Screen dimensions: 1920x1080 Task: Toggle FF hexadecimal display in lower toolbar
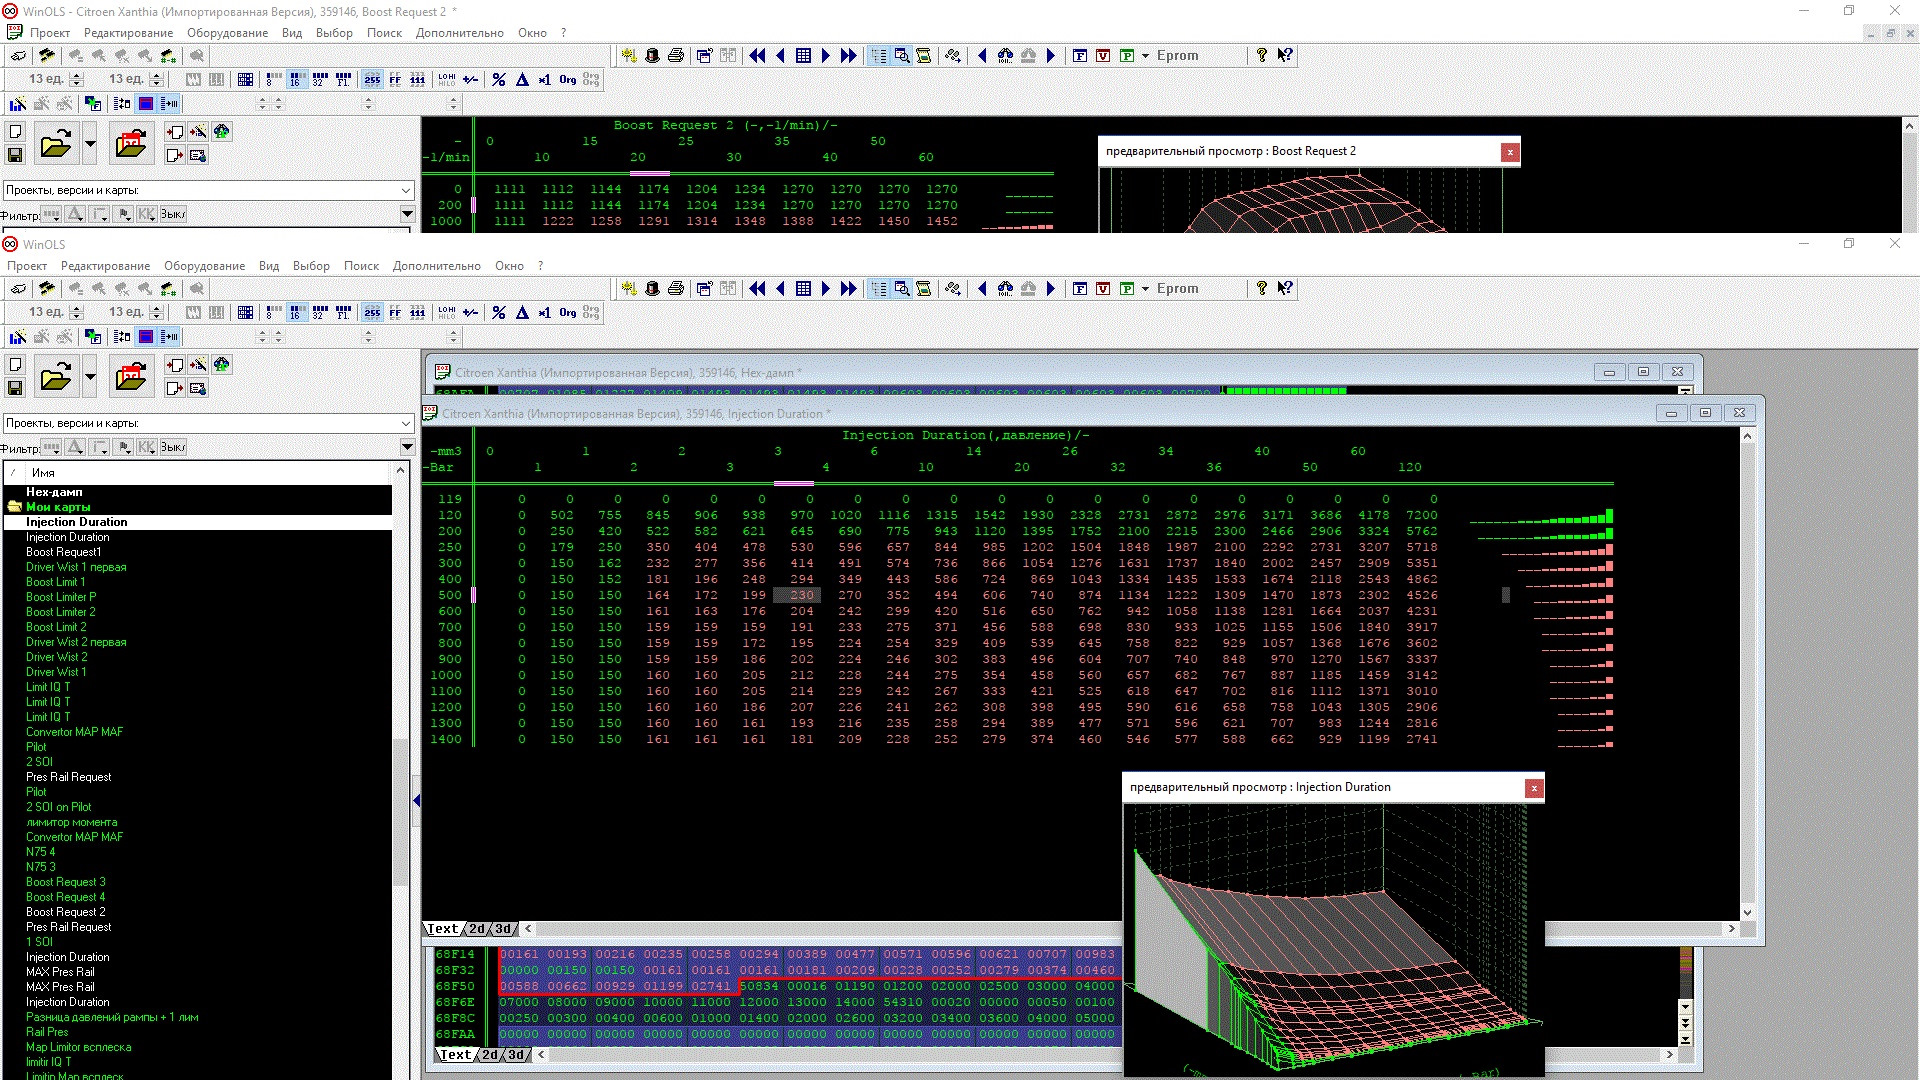395,312
